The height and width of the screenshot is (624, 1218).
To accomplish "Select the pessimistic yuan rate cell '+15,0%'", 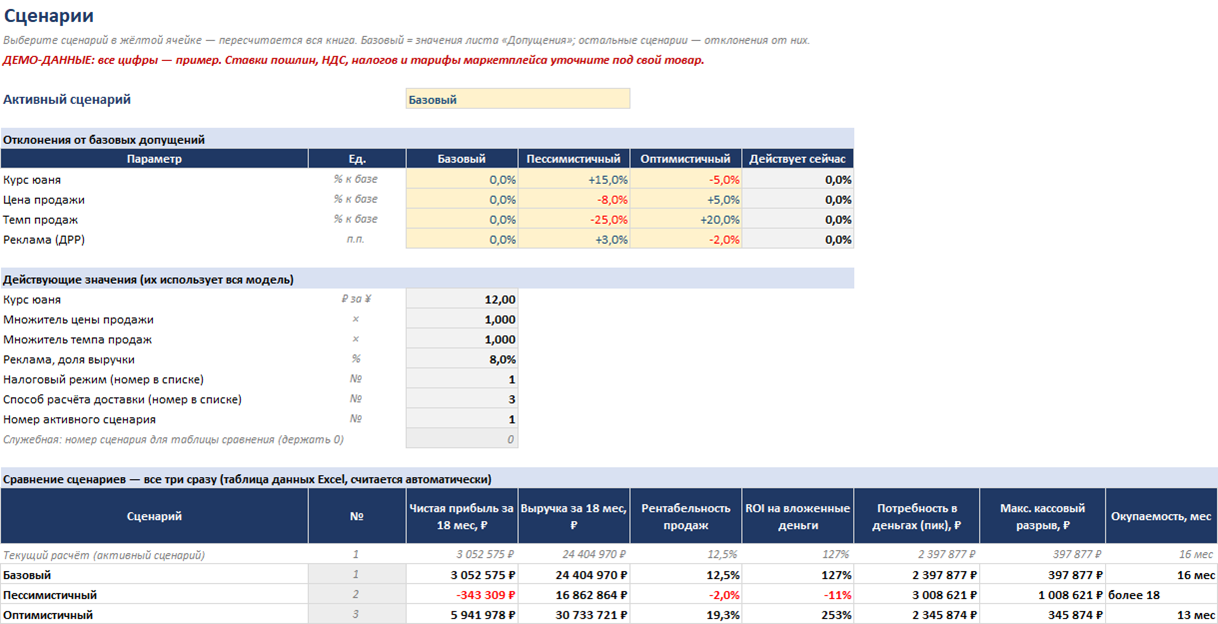I will (574, 180).
